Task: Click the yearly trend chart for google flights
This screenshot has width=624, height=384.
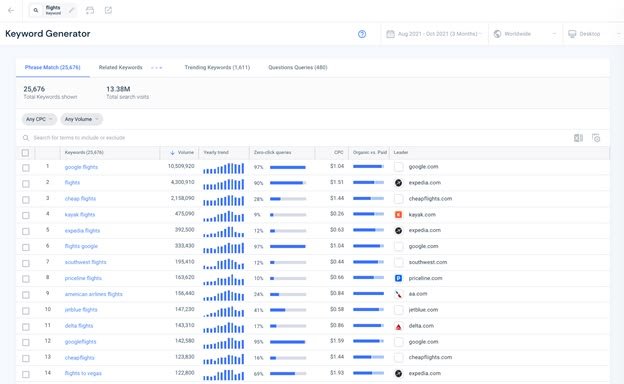Action: [223, 168]
